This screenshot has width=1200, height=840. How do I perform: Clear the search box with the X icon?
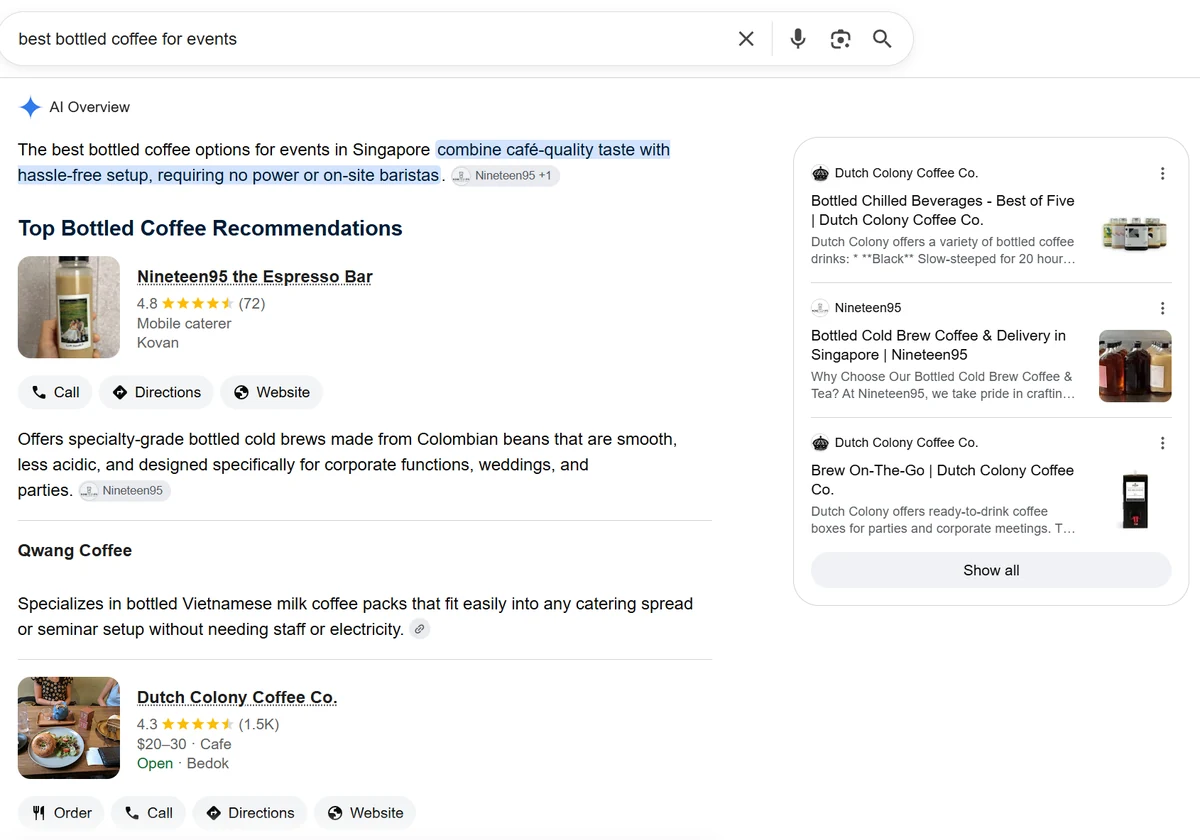point(746,39)
